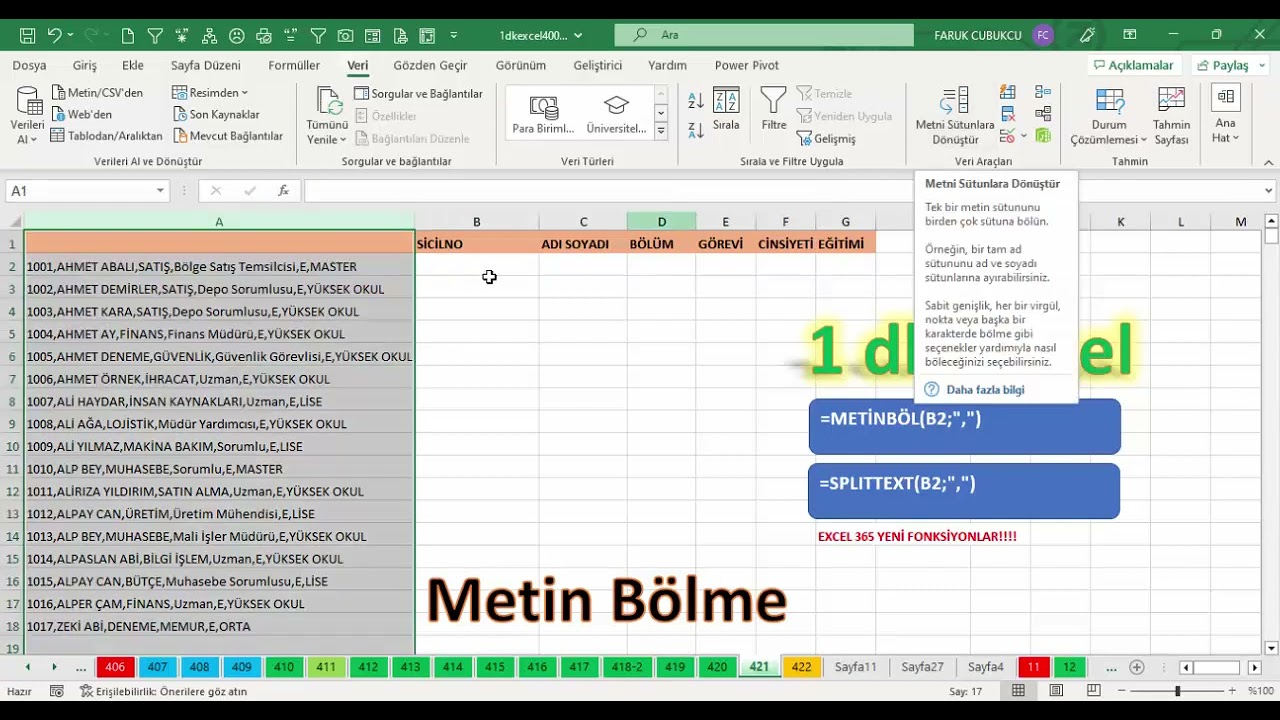This screenshot has height=720, width=1280.
Task: Toggle the Filtre funnel in the ribbon
Action: (774, 109)
